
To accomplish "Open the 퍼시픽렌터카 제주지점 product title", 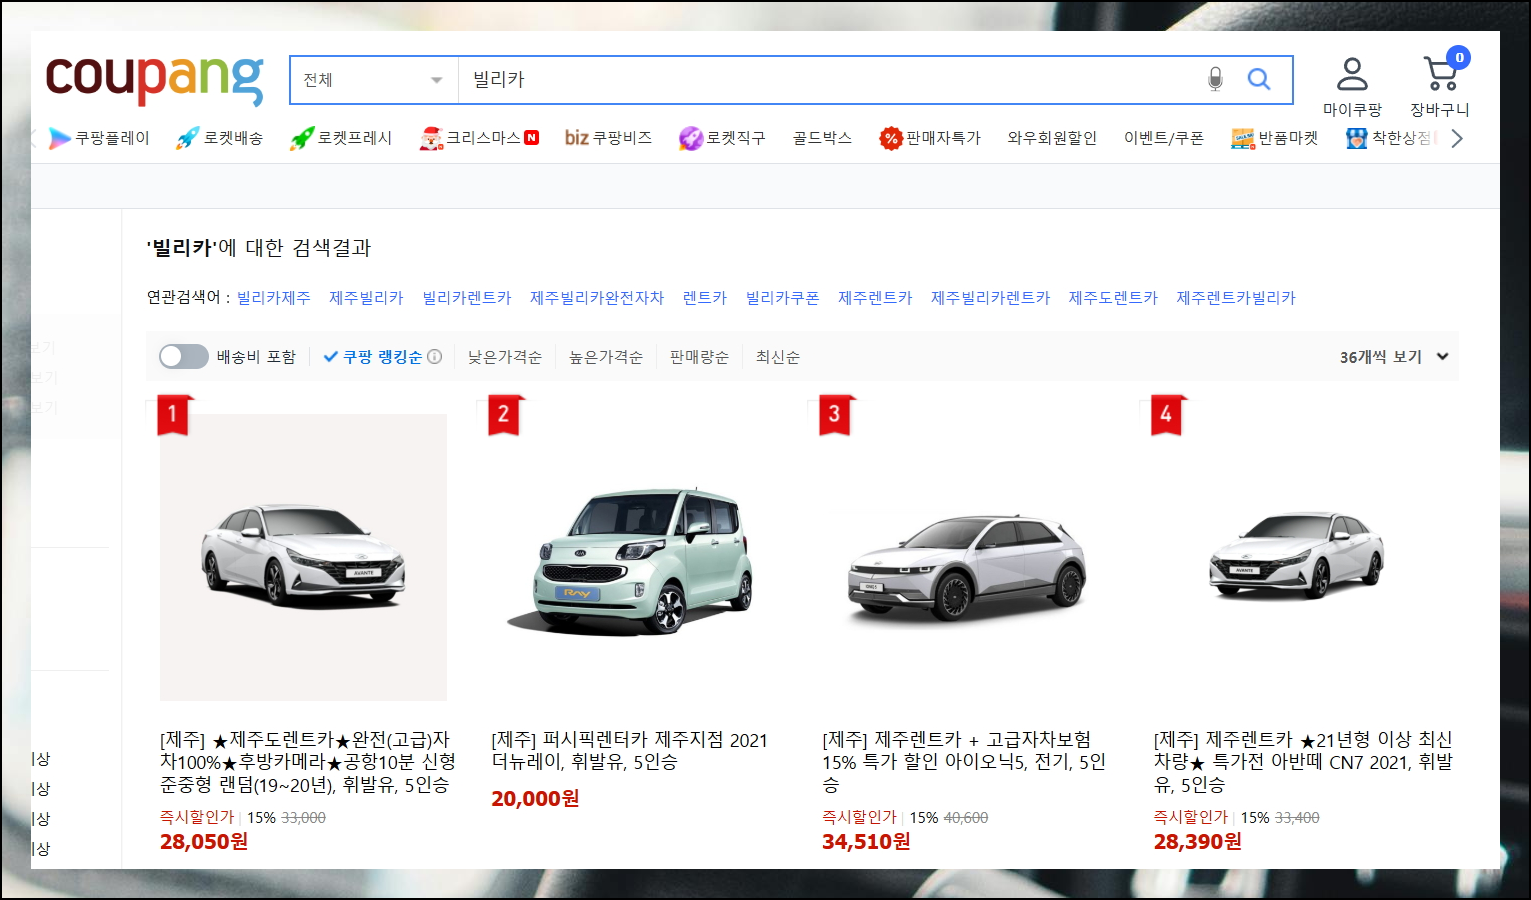I will coord(630,751).
